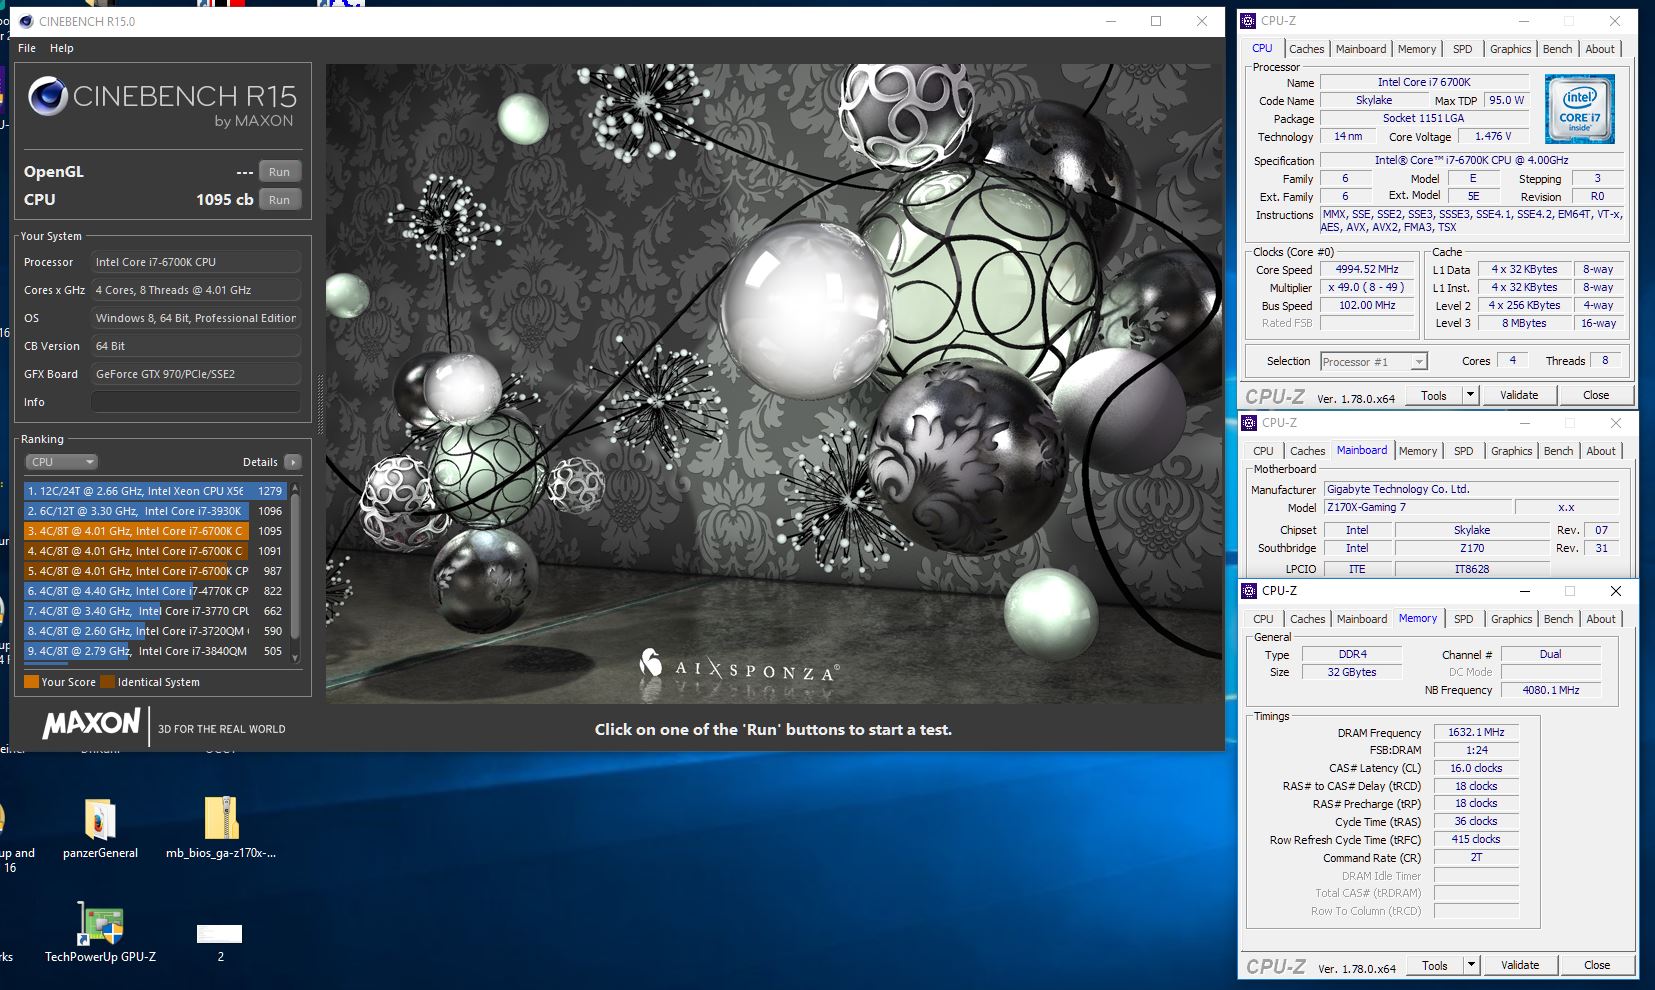Screen dimensions: 1655x990
Task: Click Close button in top CPU-Z window
Action: pyautogui.click(x=1596, y=395)
